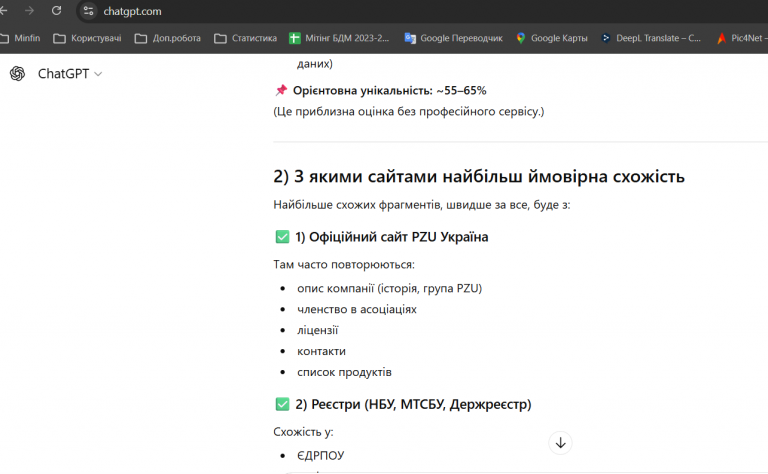
Task: Jump to bottom with the down-arrow button
Action: [x=560, y=443]
